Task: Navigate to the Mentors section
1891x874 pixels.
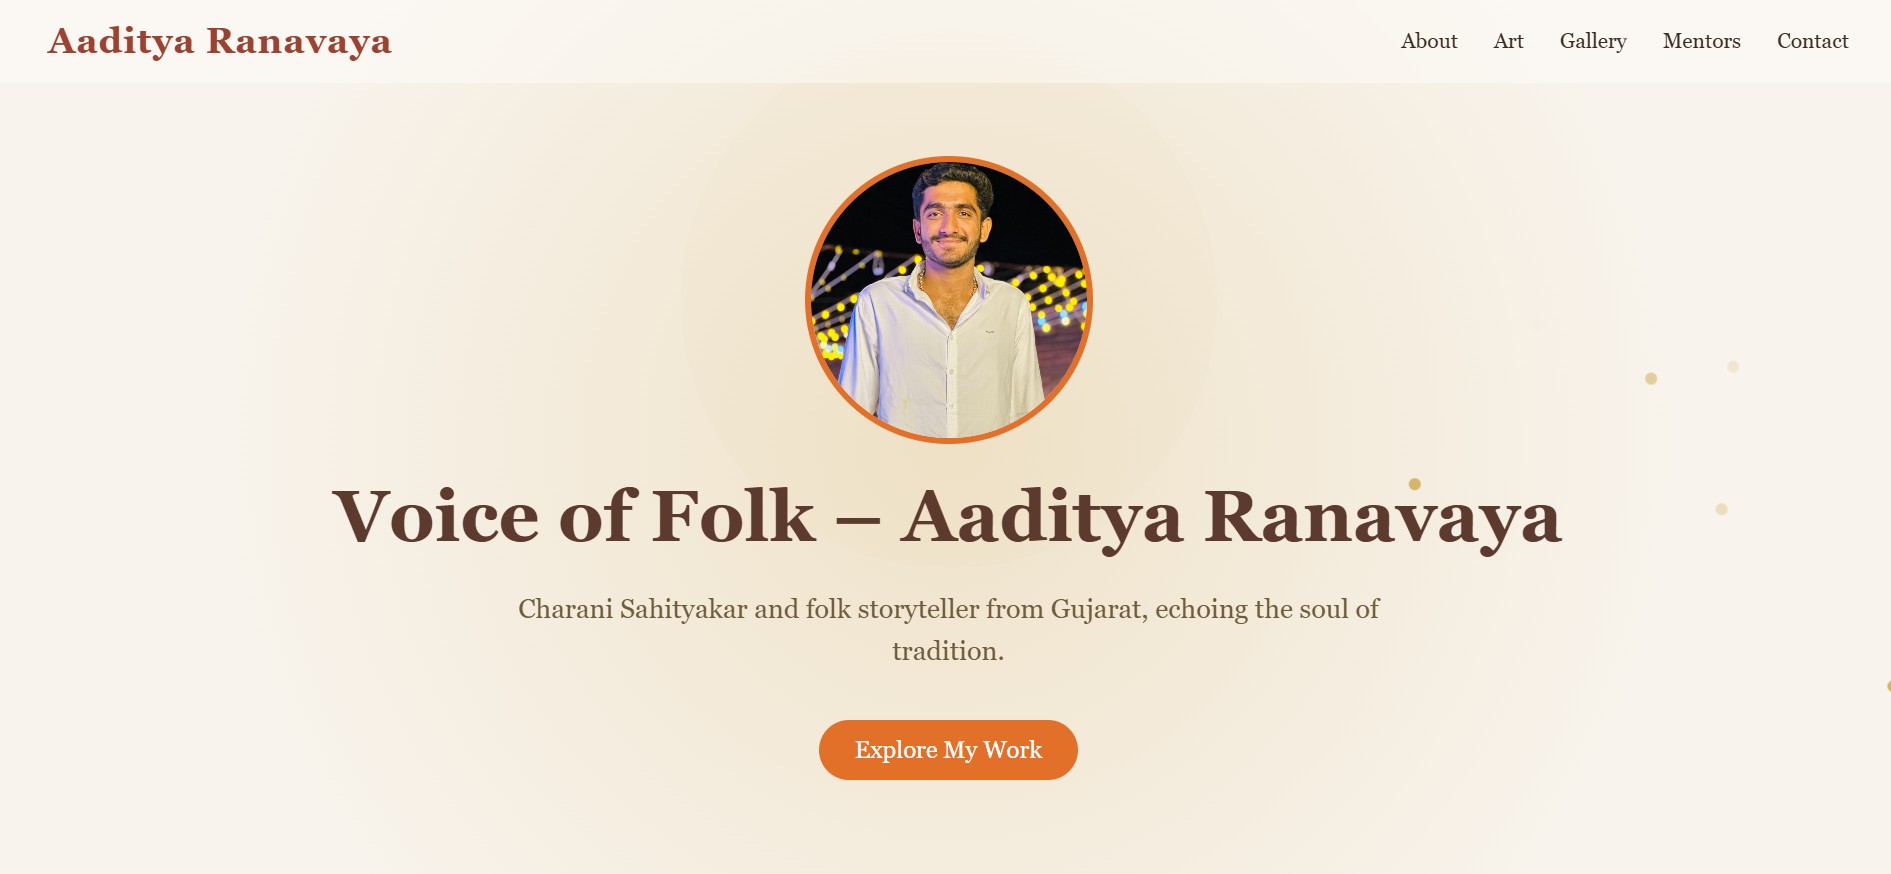Action: pyautogui.click(x=1701, y=41)
